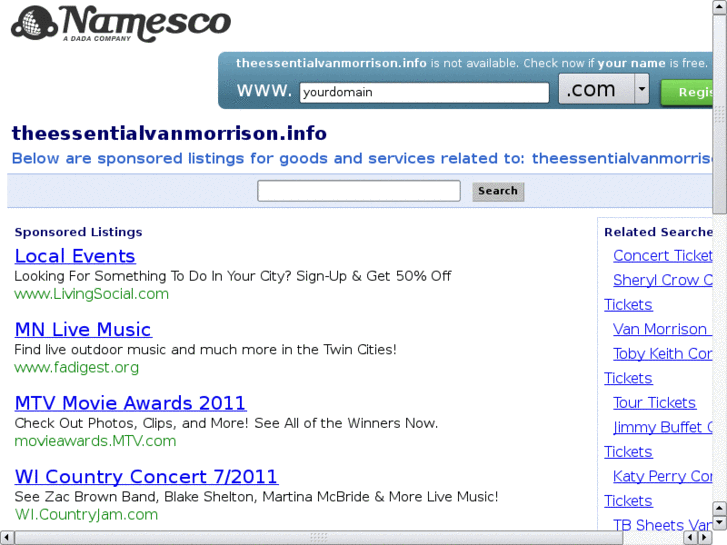Open the .com domain extension dropdown
This screenshot has width=727, height=545.
click(603, 89)
